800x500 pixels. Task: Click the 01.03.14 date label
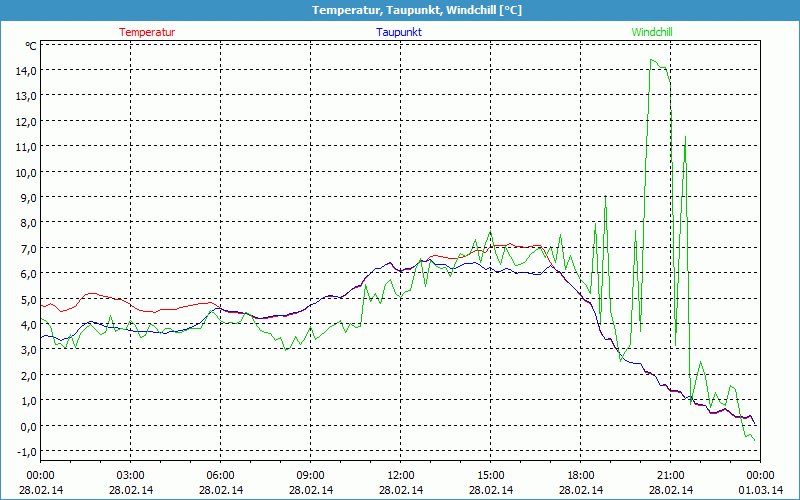point(760,490)
